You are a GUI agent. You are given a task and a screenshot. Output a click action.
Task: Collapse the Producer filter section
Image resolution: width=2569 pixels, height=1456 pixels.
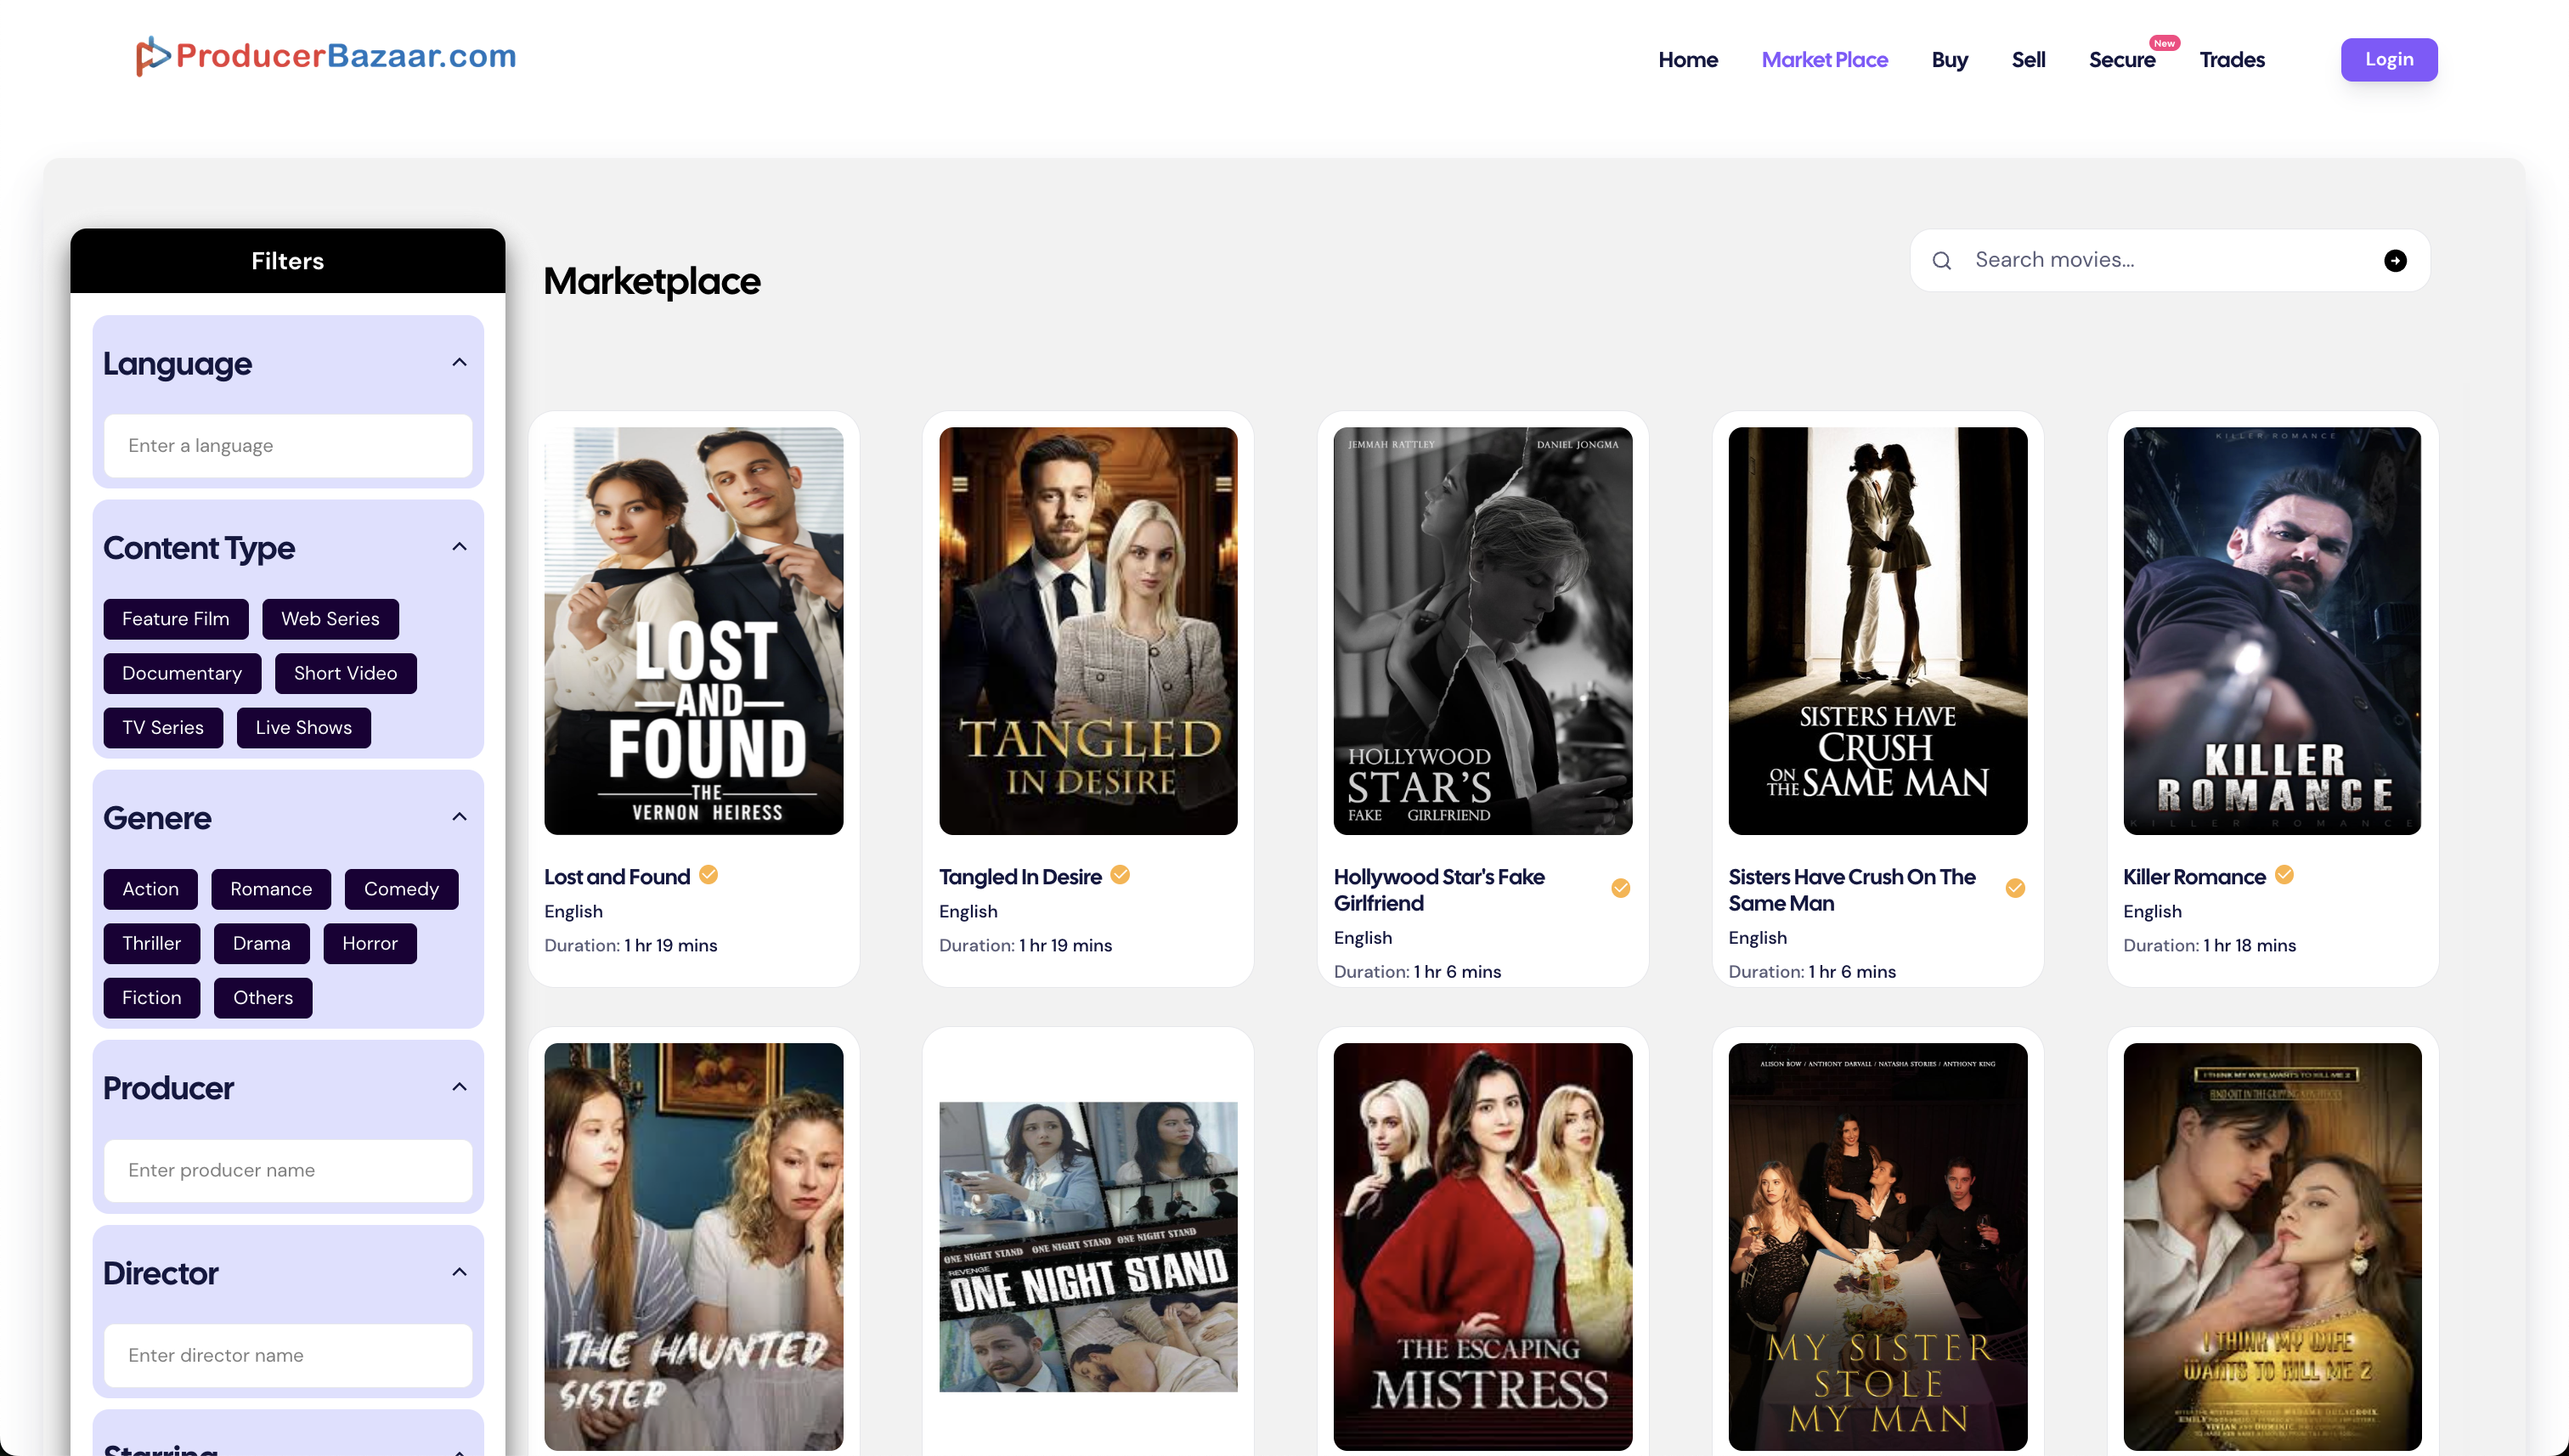pyautogui.click(x=459, y=1087)
